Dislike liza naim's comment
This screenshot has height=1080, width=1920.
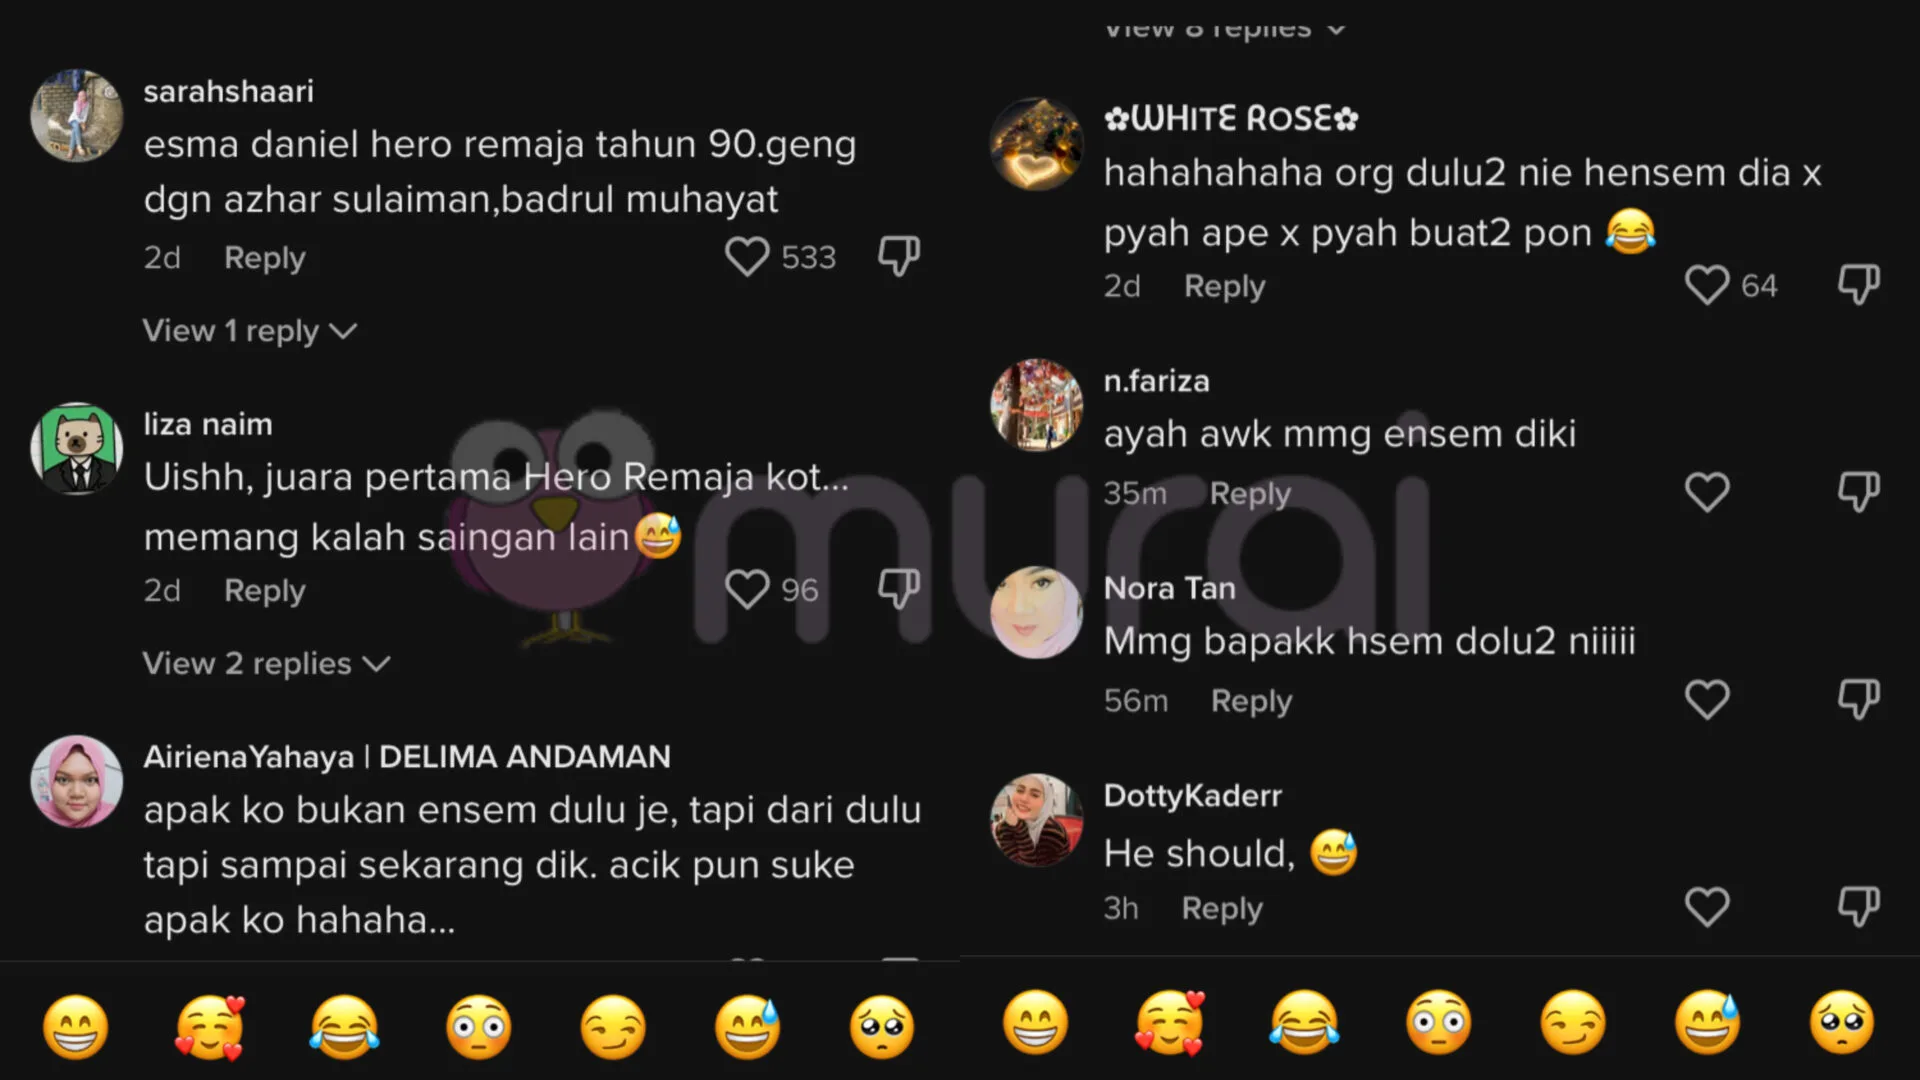click(898, 589)
